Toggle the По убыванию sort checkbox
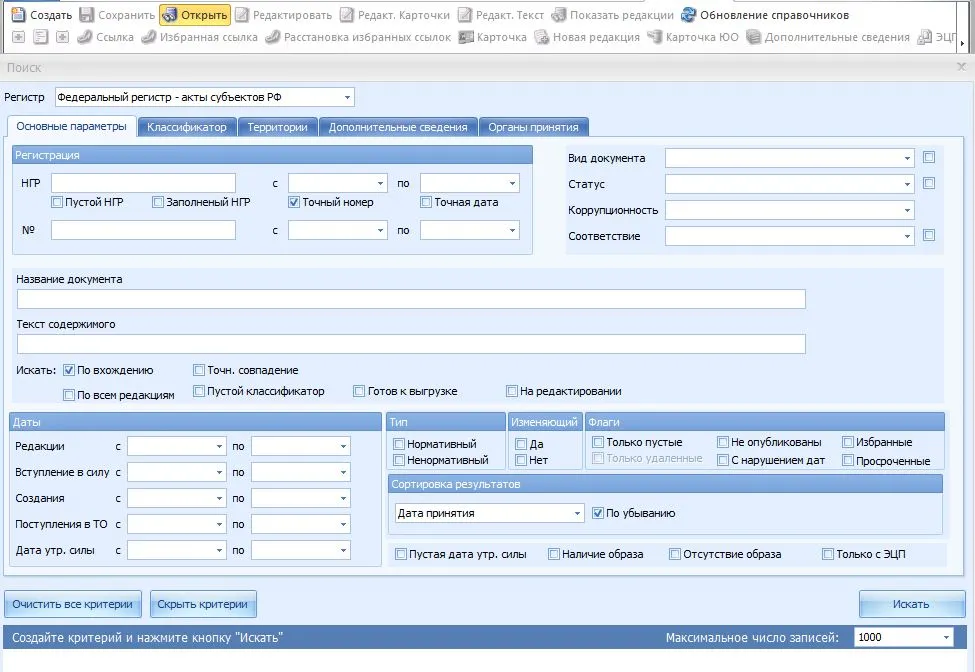 click(598, 513)
